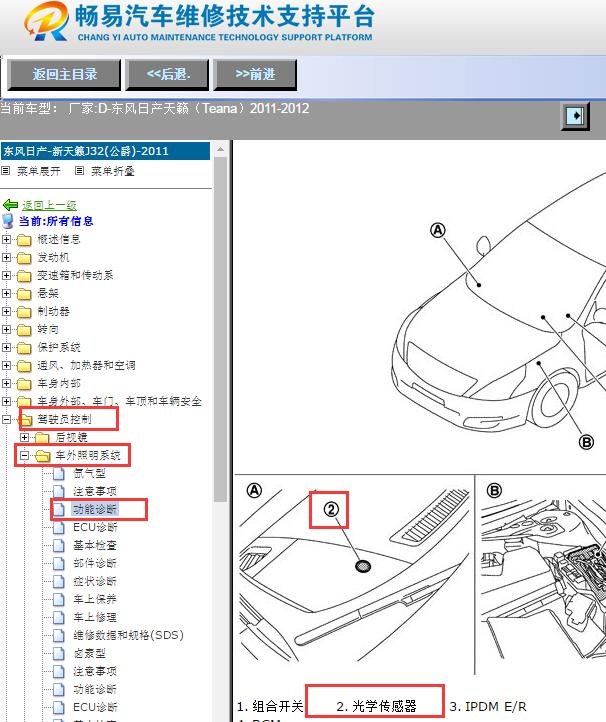
Task: Click the folder icon for 发动机
Action: (x=24, y=258)
